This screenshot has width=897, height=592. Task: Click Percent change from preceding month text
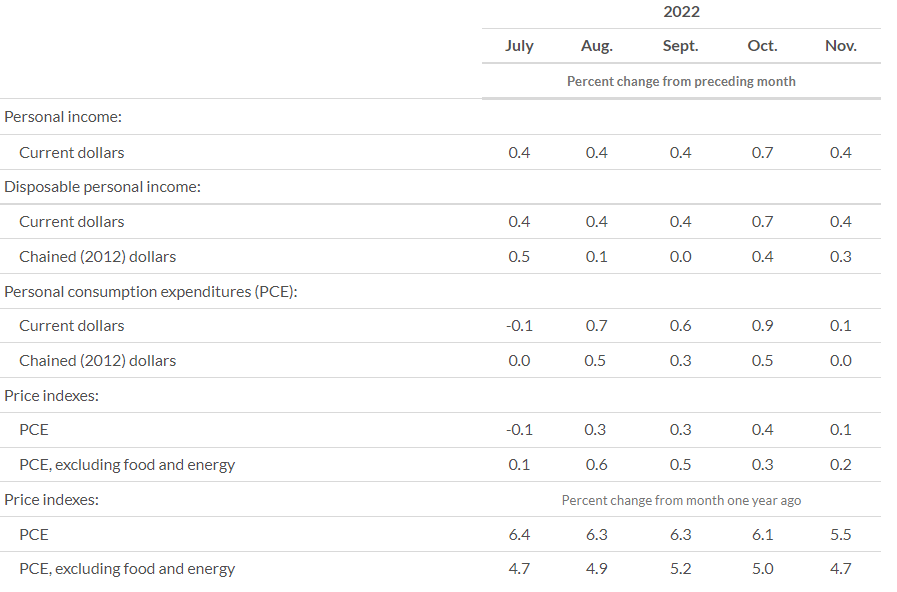(x=681, y=81)
